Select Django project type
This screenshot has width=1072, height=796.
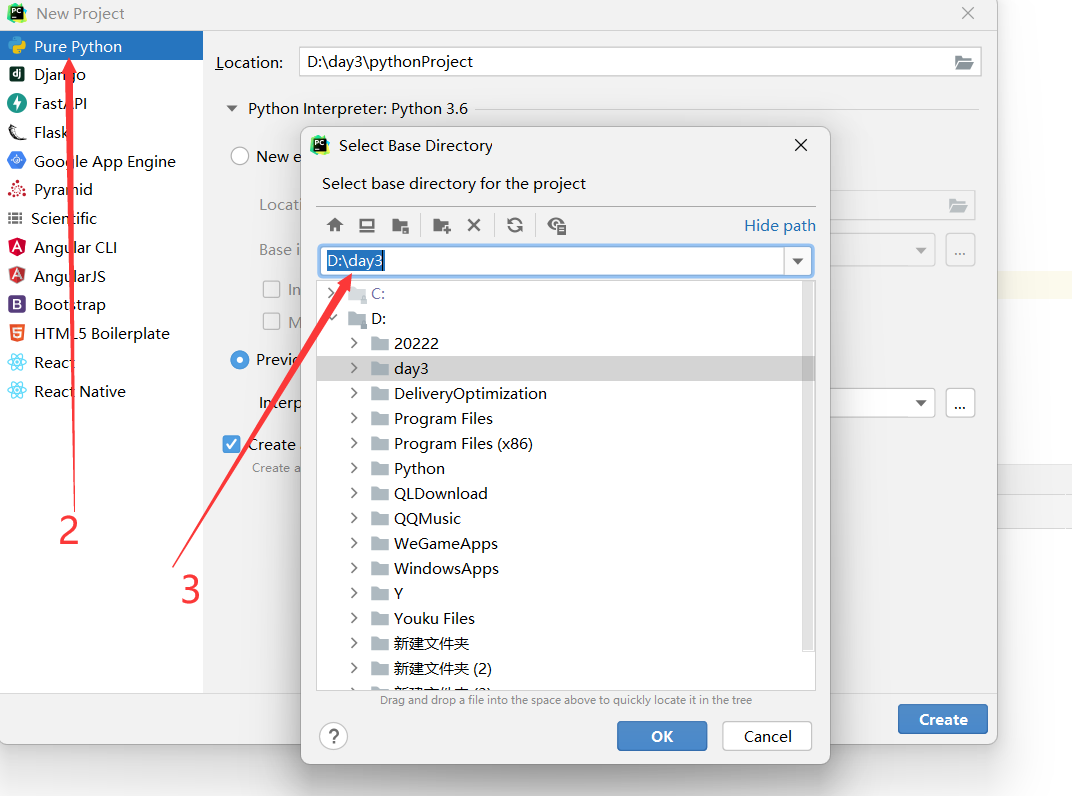click(x=101, y=75)
